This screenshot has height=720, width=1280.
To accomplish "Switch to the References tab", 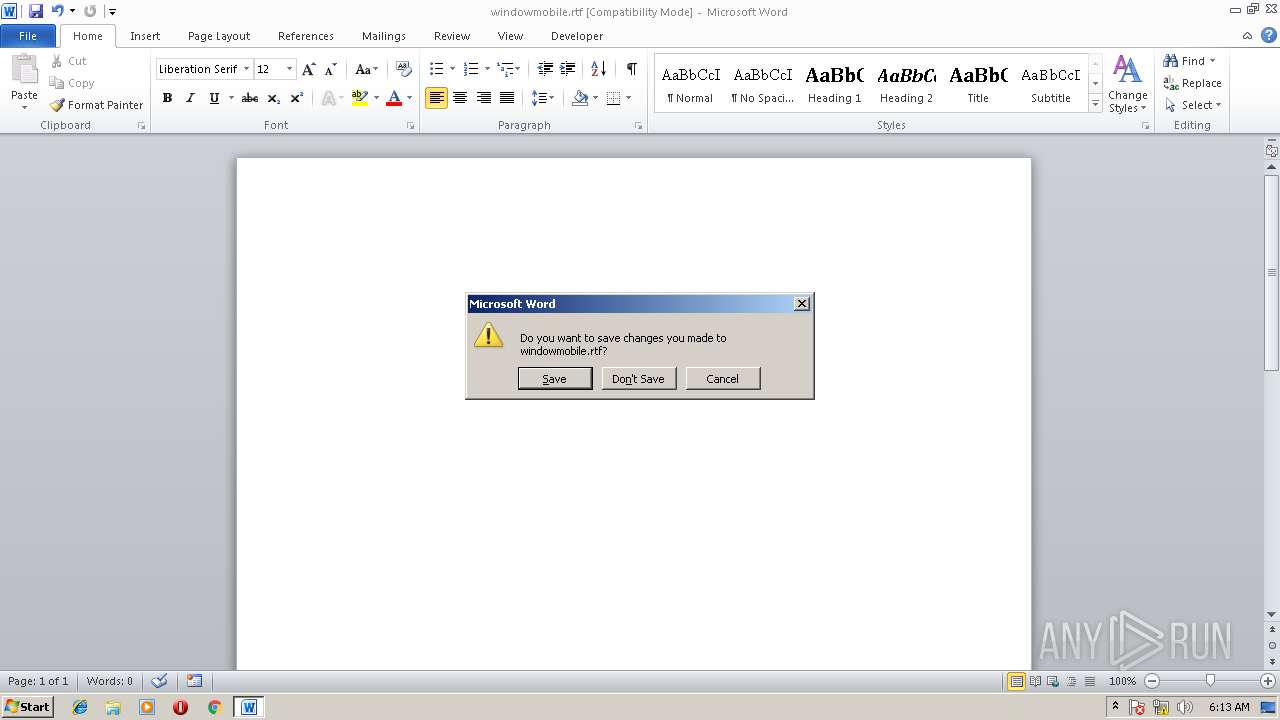I will tap(306, 36).
